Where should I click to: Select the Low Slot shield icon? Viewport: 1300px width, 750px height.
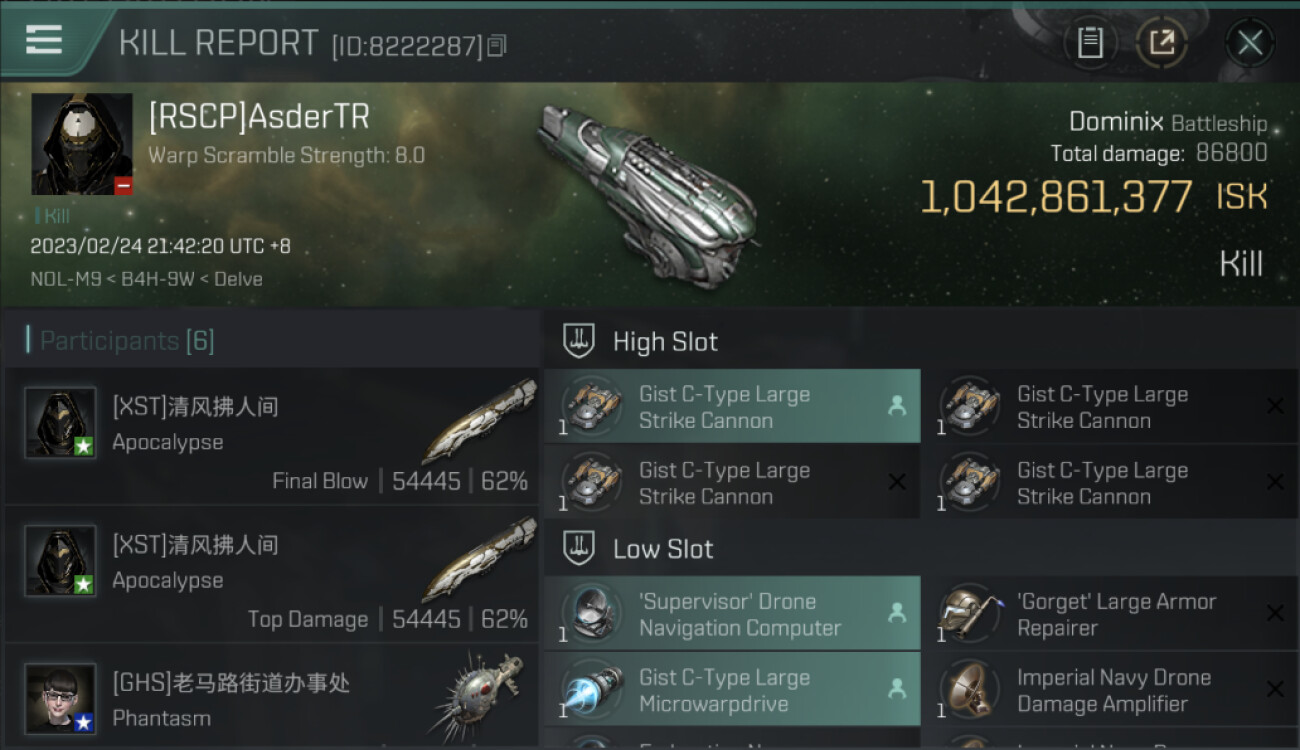pos(579,548)
